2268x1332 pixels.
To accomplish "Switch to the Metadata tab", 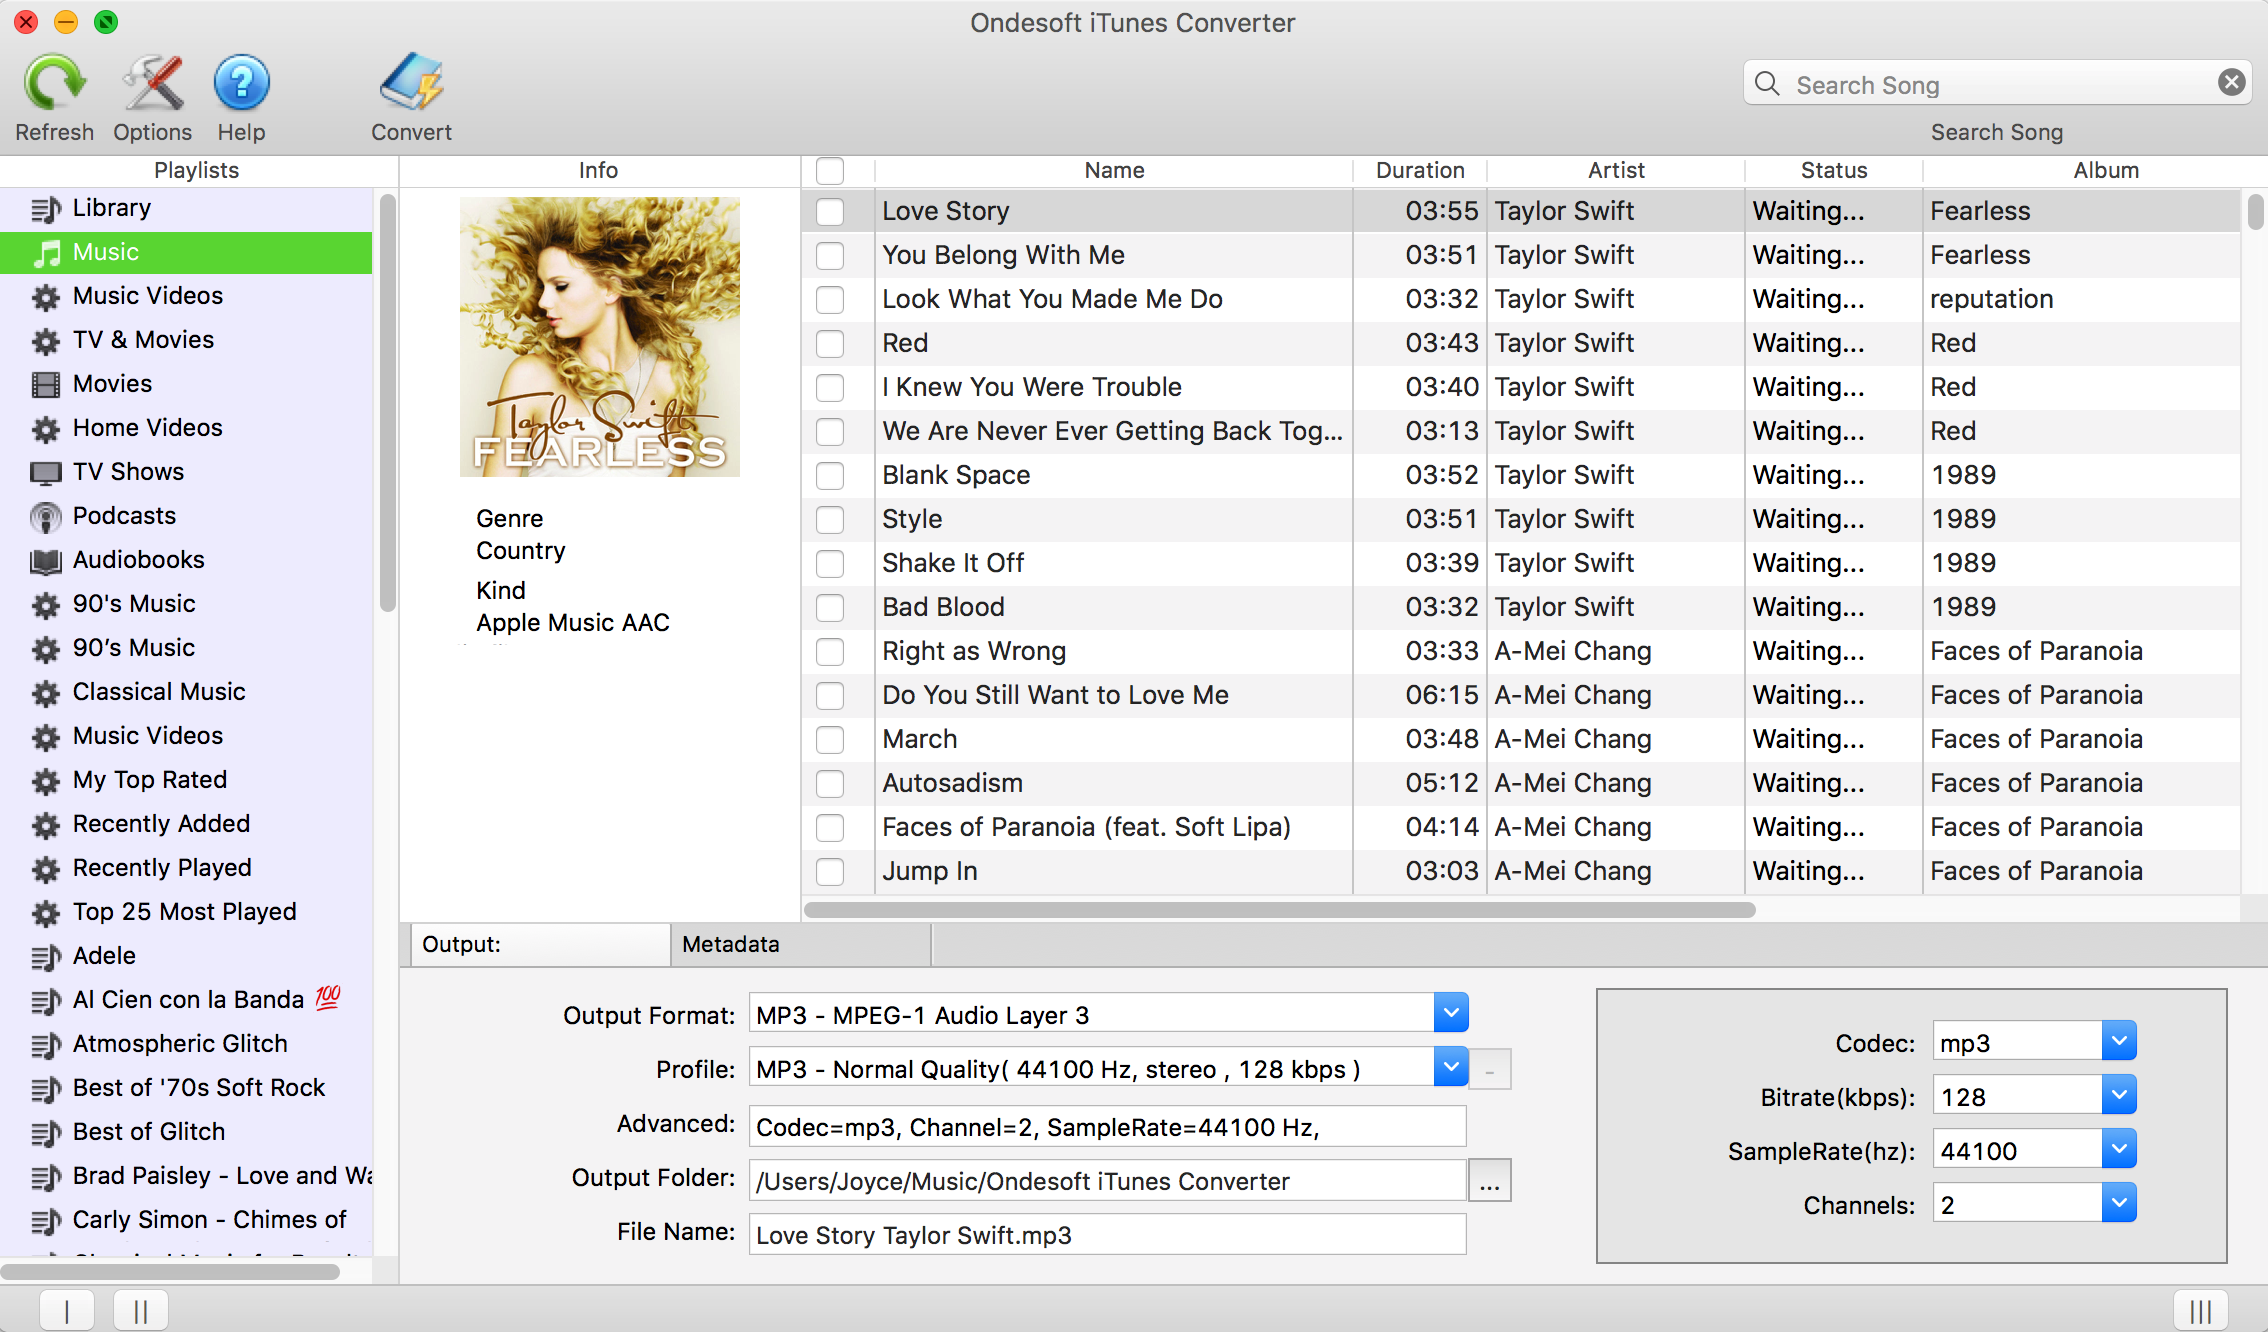I will click(731, 942).
